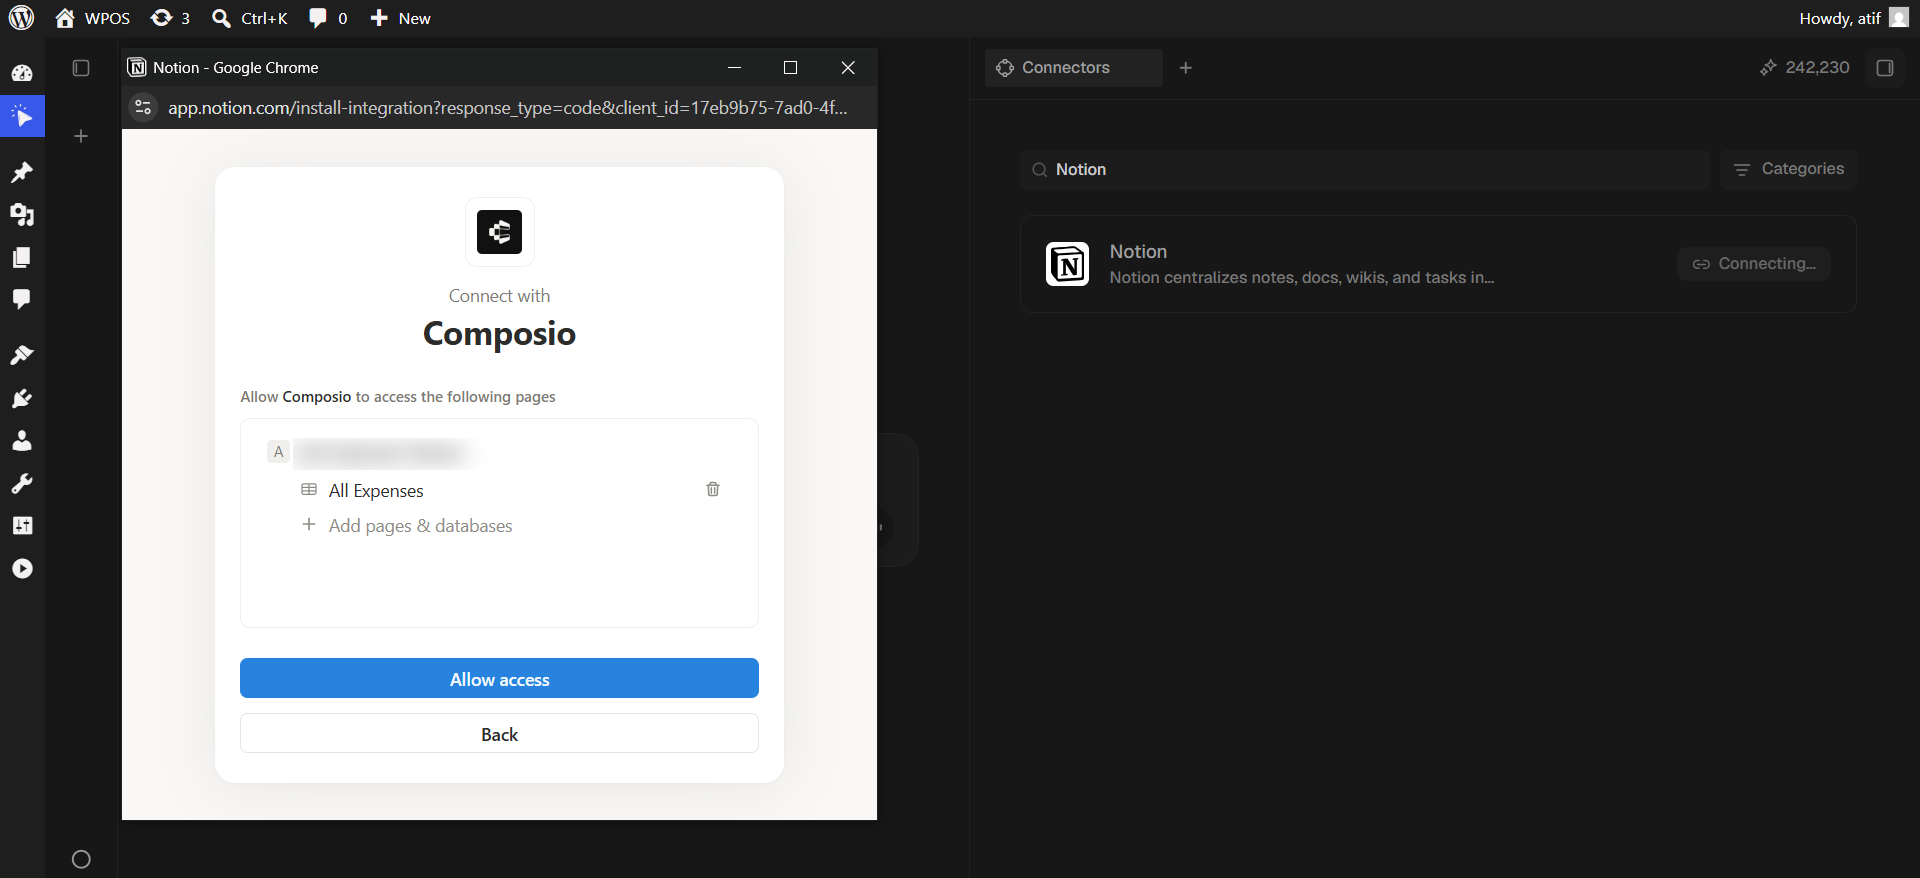1920x878 pixels.
Task: Click the Composio logo icon
Action: coord(499,232)
